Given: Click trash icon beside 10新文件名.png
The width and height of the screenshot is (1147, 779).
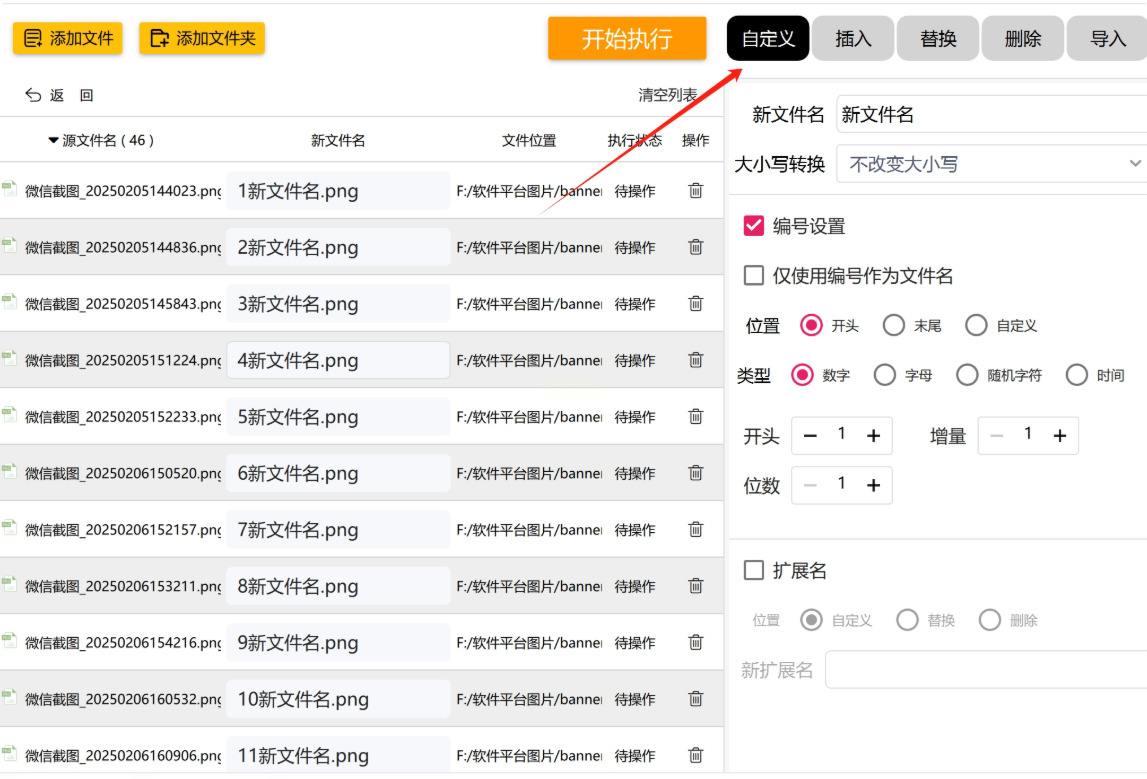Looking at the screenshot, I should pyautogui.click(x=695, y=699).
